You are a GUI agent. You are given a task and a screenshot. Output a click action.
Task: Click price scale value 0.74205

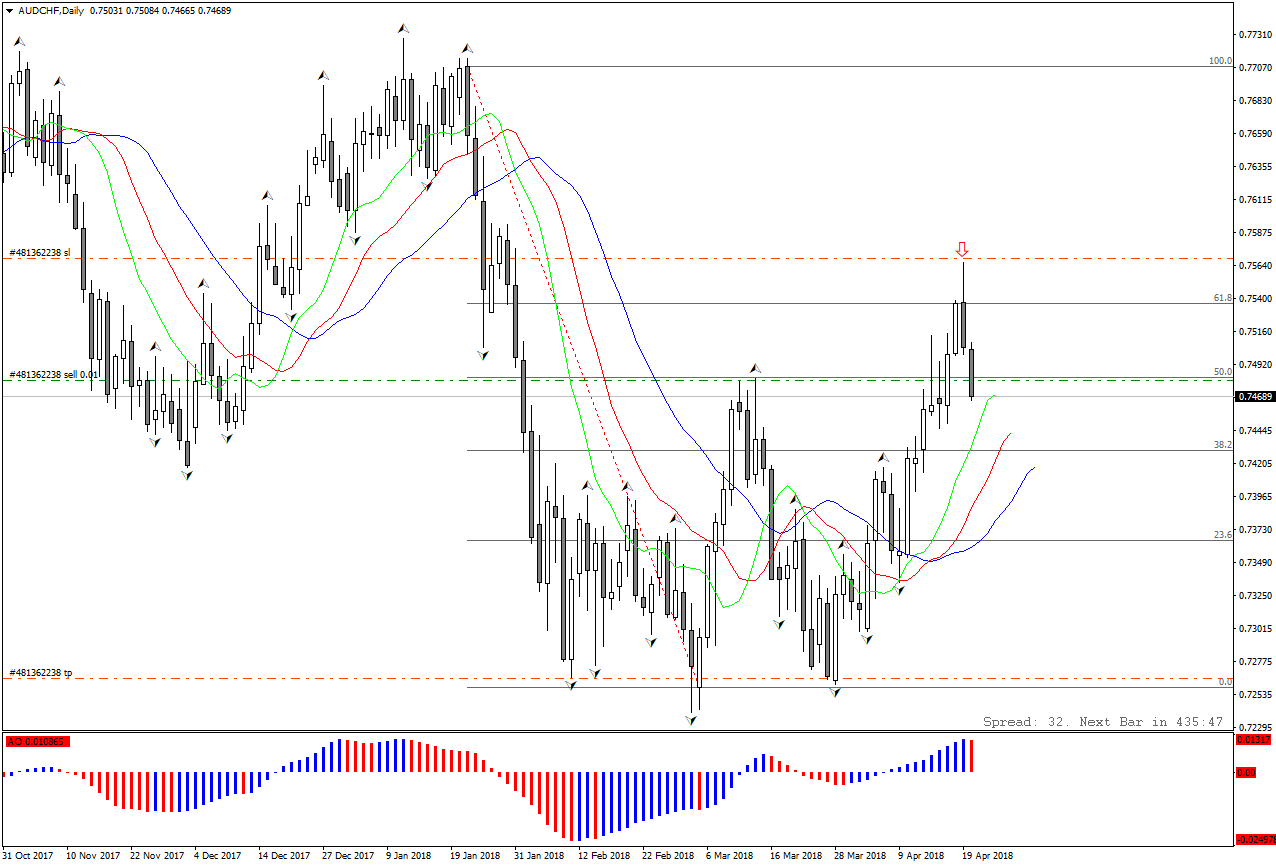1256,464
